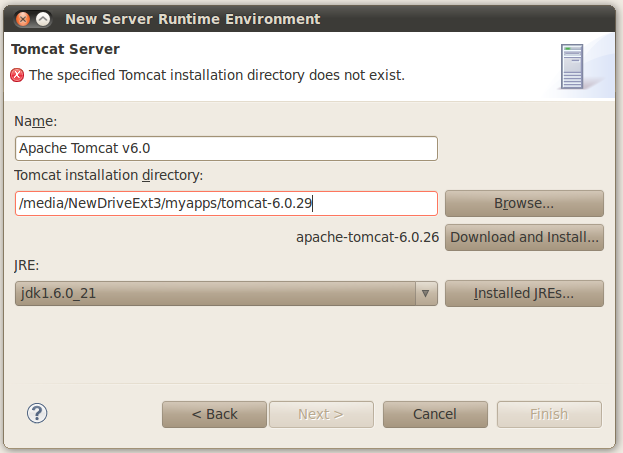Click the Next > button
Image resolution: width=623 pixels, height=453 pixels.
(320, 414)
